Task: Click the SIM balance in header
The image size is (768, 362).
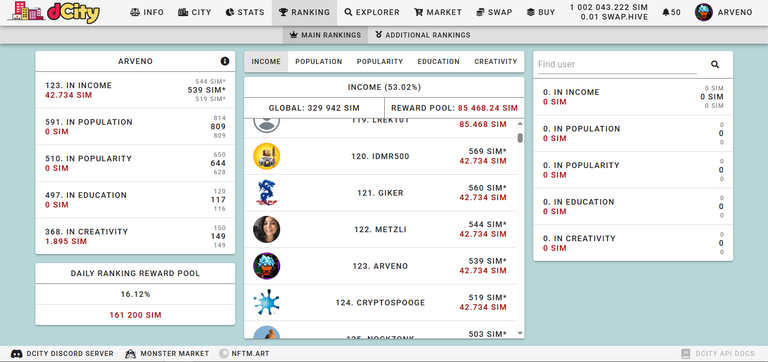Action: 608,7
